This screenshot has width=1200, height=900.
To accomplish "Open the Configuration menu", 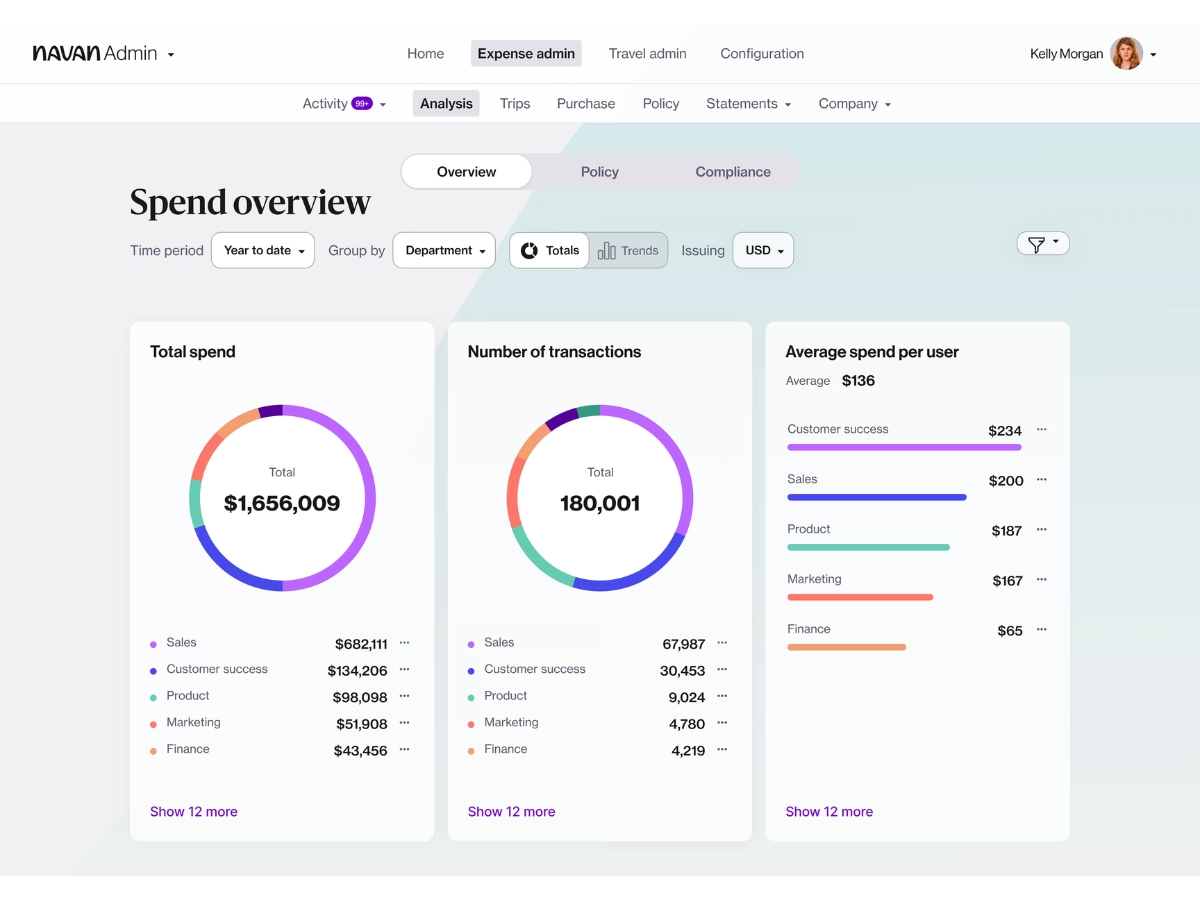I will point(762,54).
